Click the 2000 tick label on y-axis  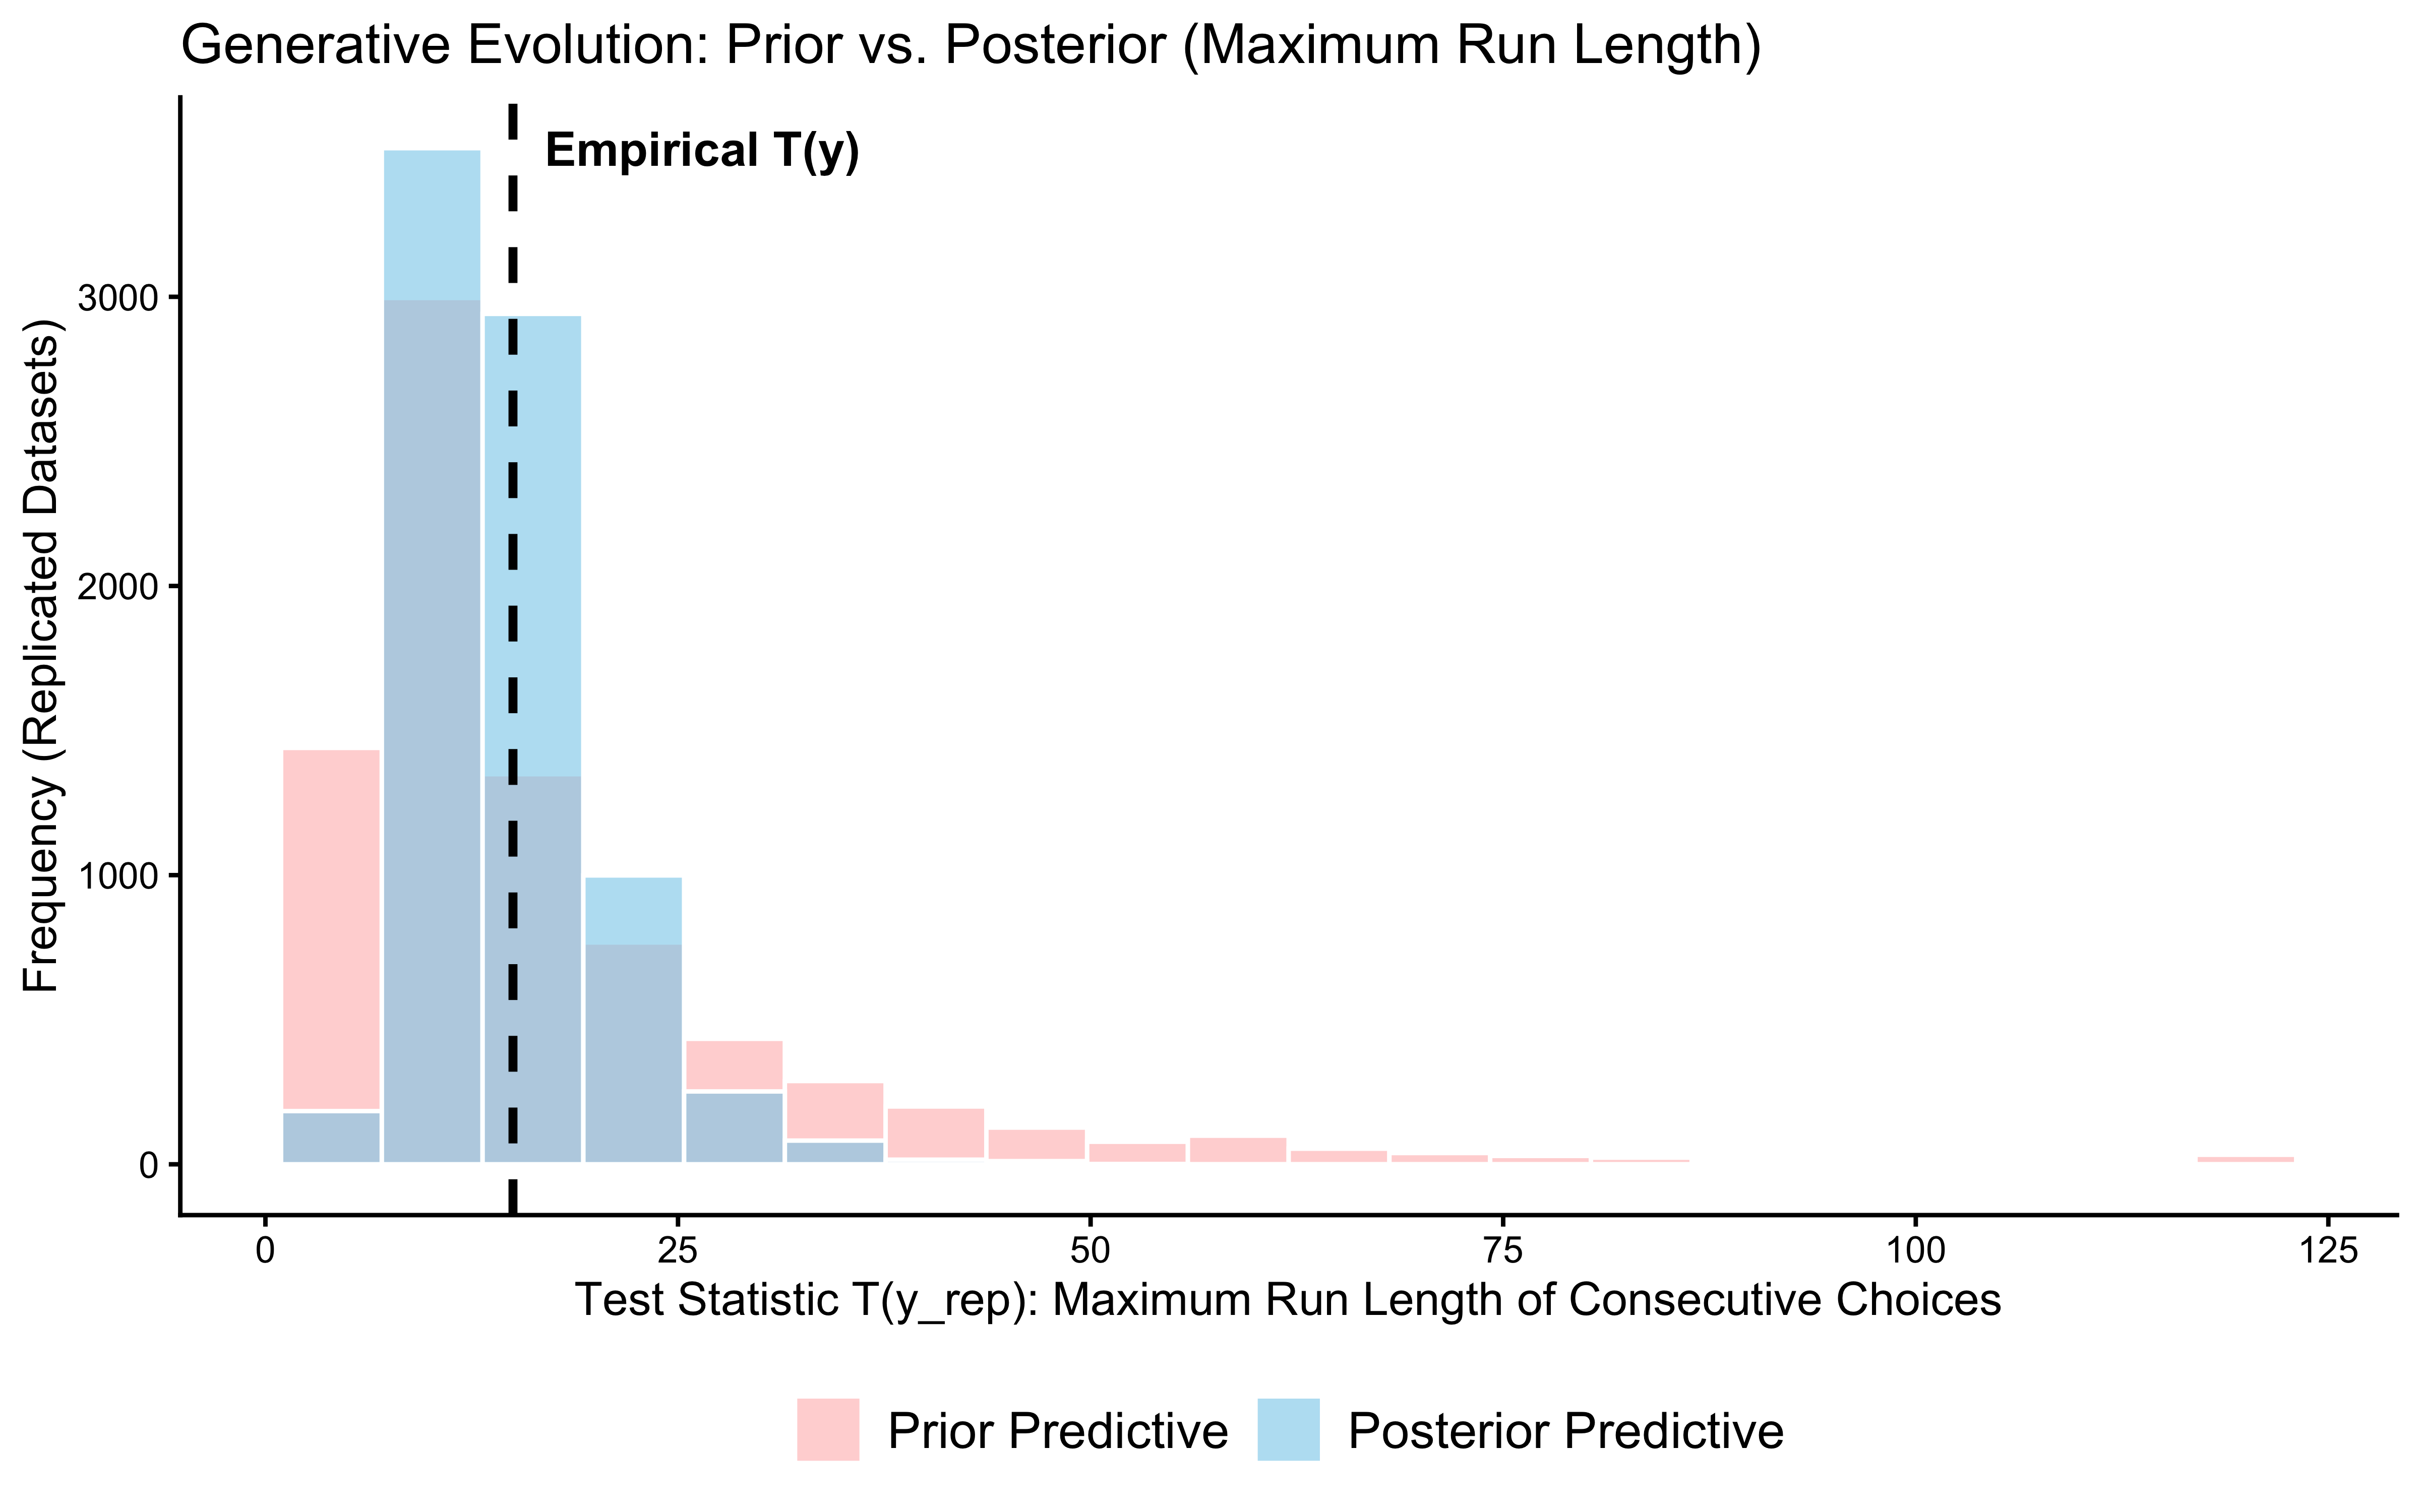pyautogui.click(x=119, y=587)
